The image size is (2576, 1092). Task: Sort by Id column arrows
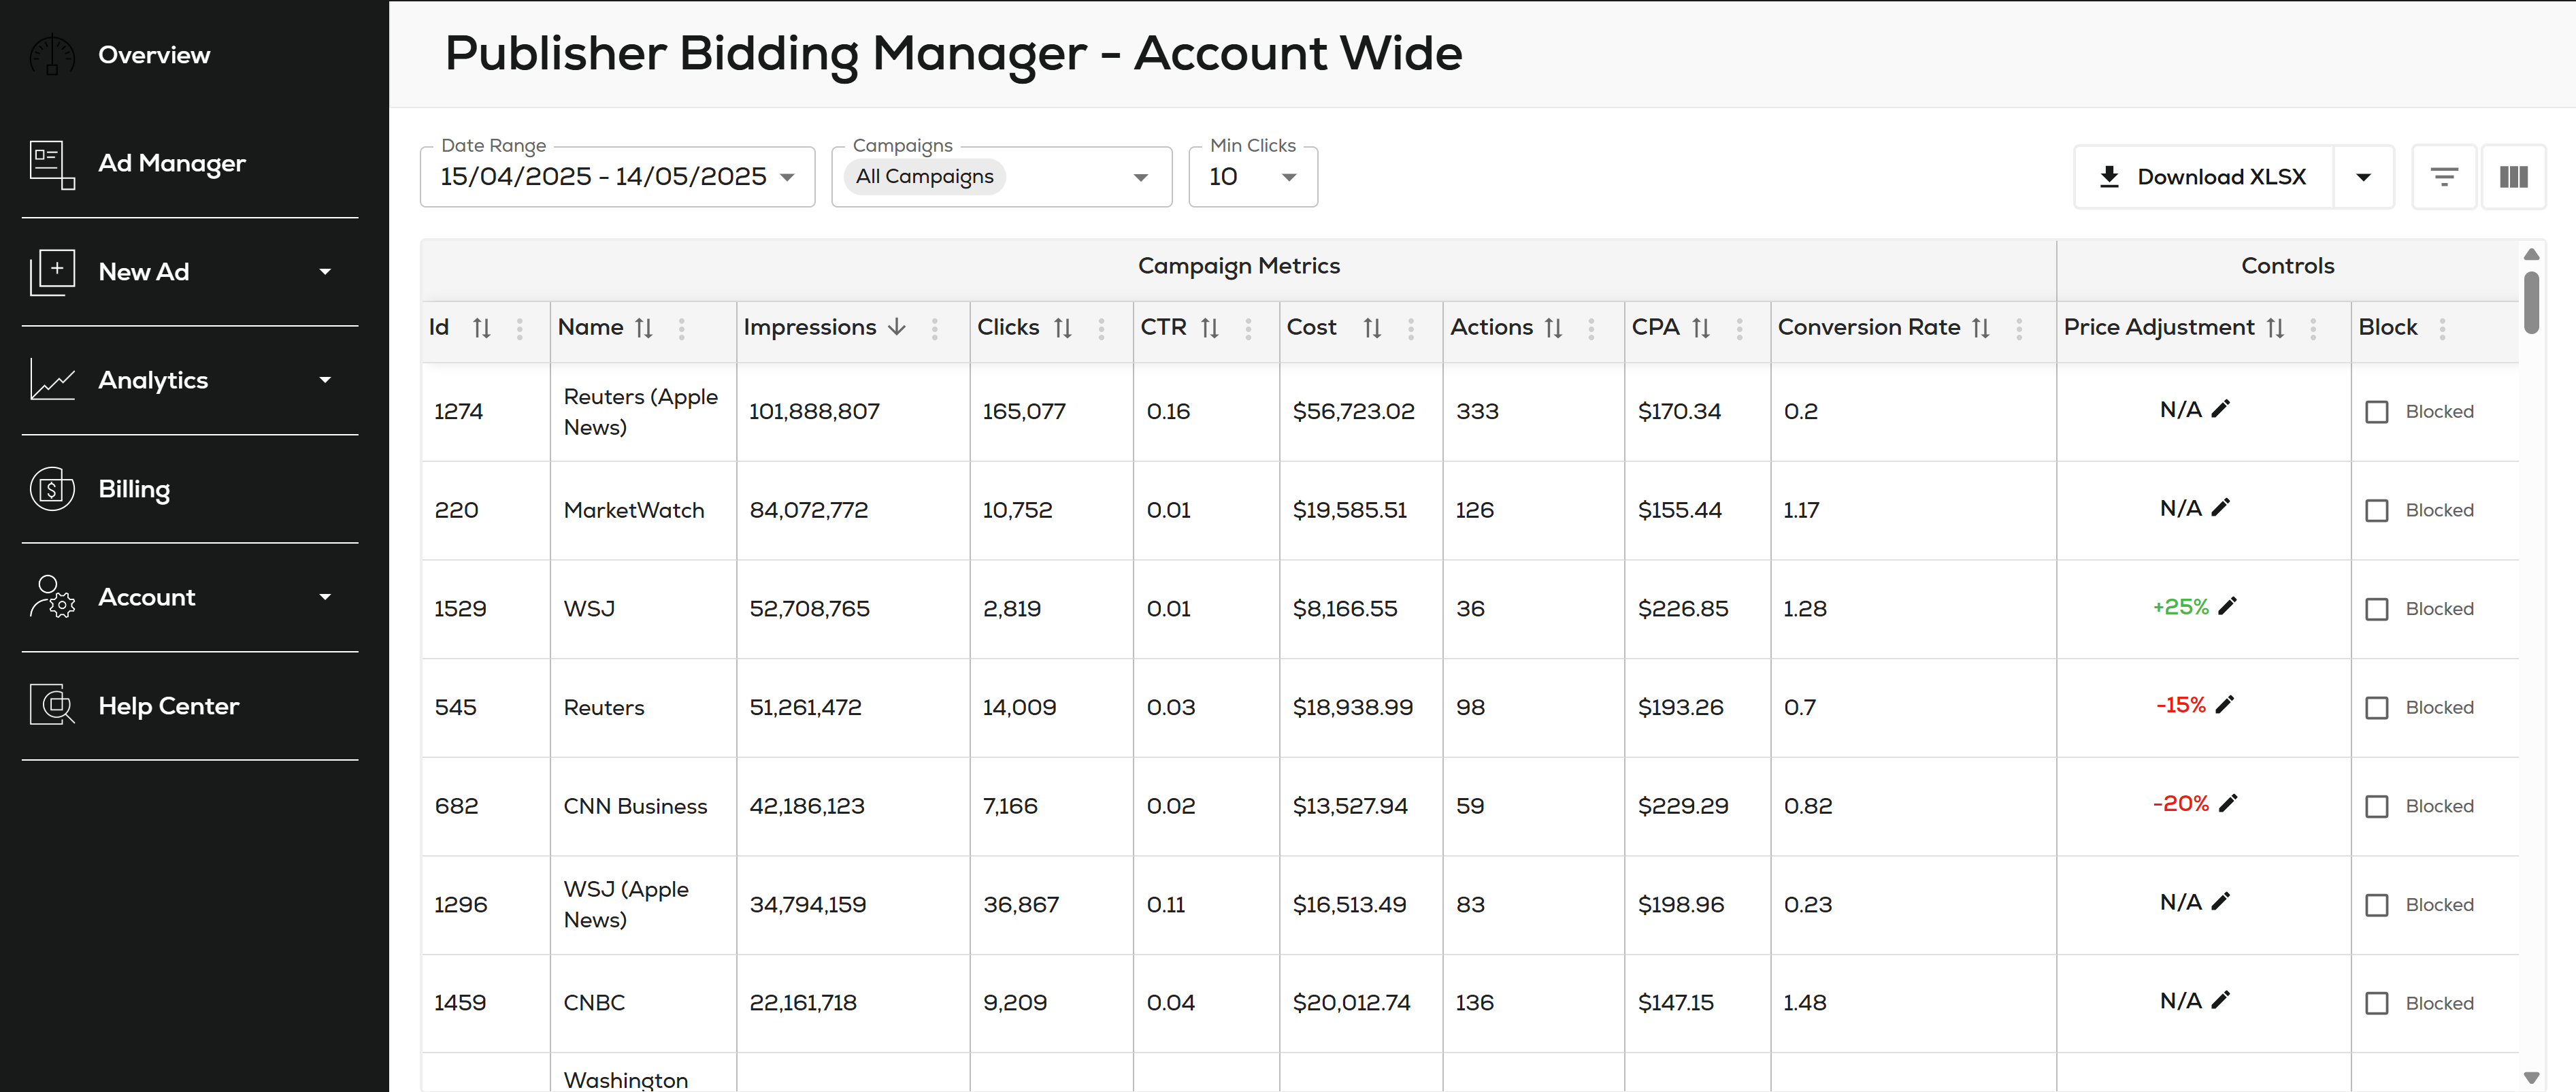(x=482, y=328)
